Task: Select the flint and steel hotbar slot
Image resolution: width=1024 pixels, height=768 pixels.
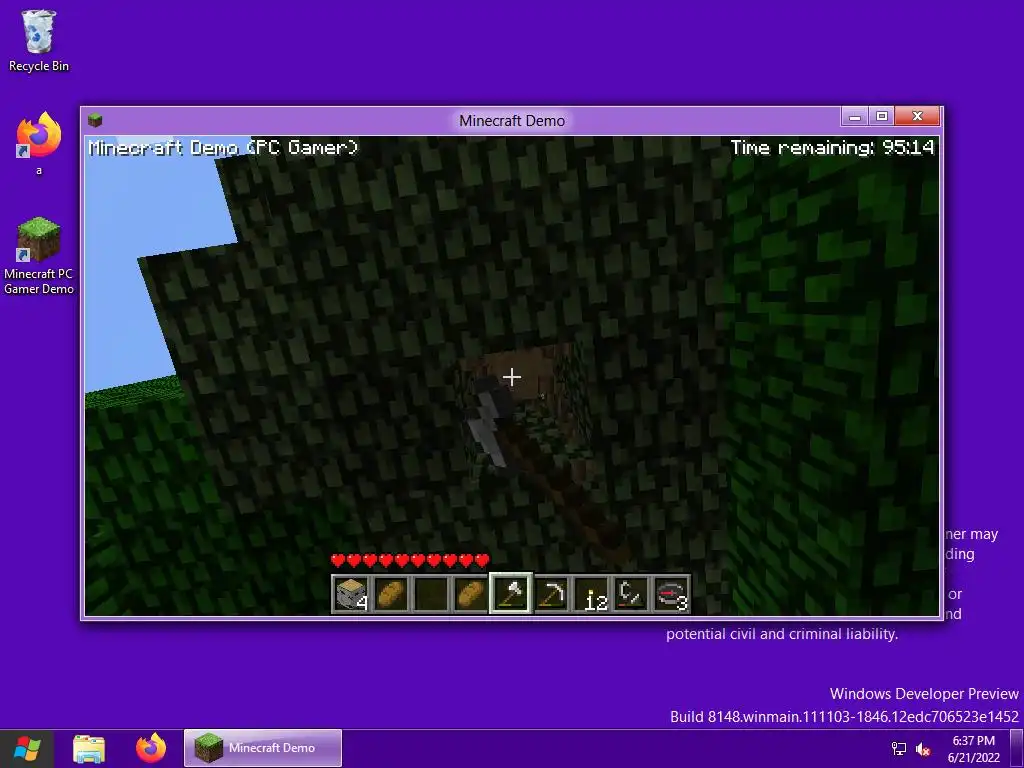Action: (630, 594)
